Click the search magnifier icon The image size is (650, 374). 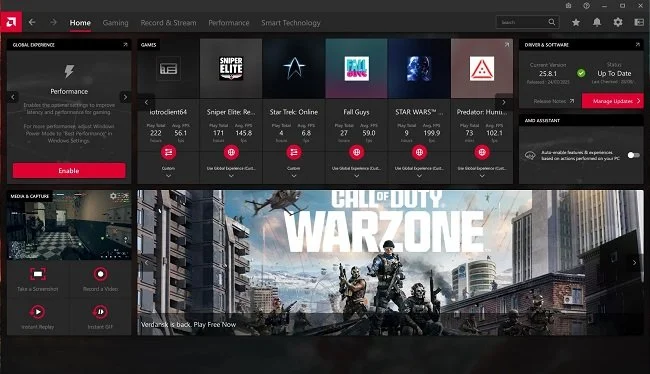[x=552, y=22]
